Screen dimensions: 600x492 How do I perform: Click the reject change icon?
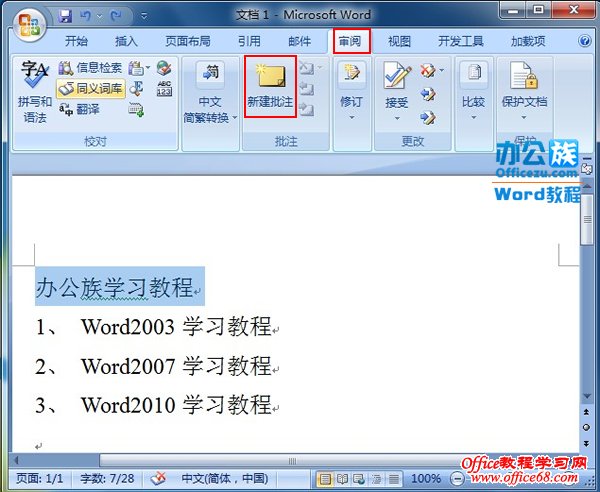(x=428, y=70)
